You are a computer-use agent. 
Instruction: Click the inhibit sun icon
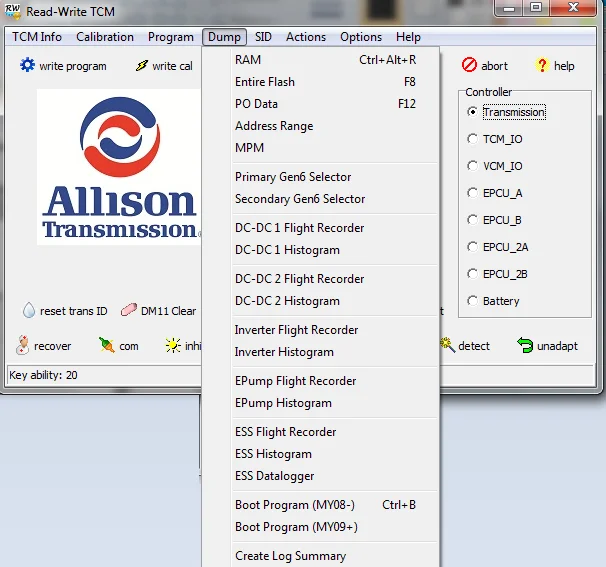click(173, 345)
